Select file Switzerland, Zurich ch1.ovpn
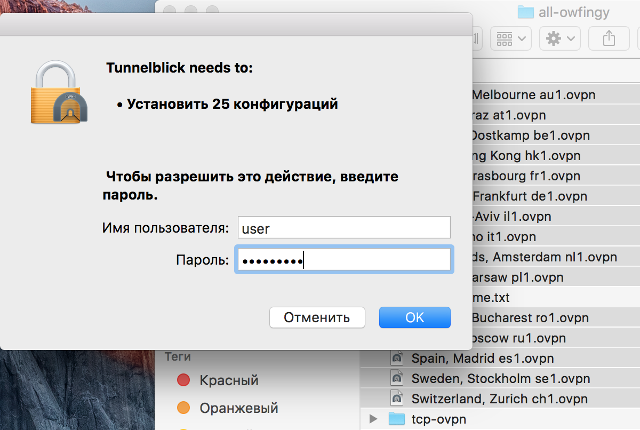Image resolution: width=640 pixels, height=430 pixels. pyautogui.click(x=500, y=399)
